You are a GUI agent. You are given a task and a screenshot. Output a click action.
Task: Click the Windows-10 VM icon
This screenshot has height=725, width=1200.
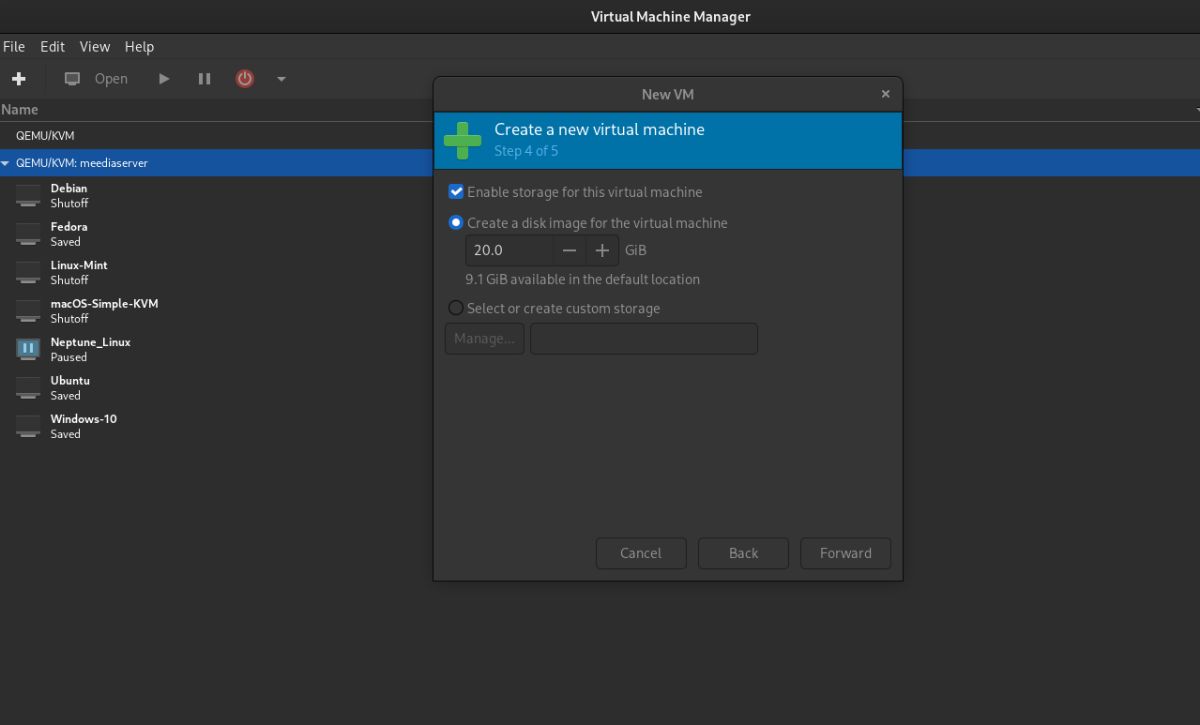click(x=27, y=425)
